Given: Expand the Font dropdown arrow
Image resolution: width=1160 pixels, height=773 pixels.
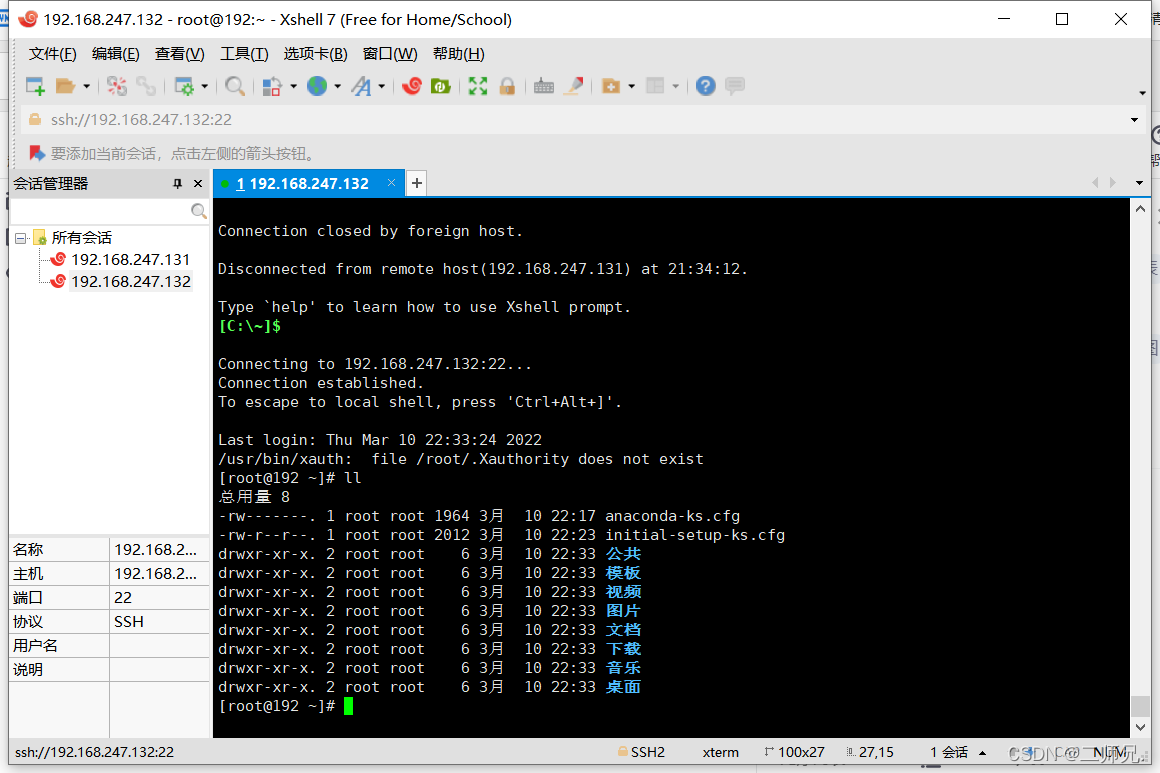Looking at the screenshot, I should click(x=382, y=87).
